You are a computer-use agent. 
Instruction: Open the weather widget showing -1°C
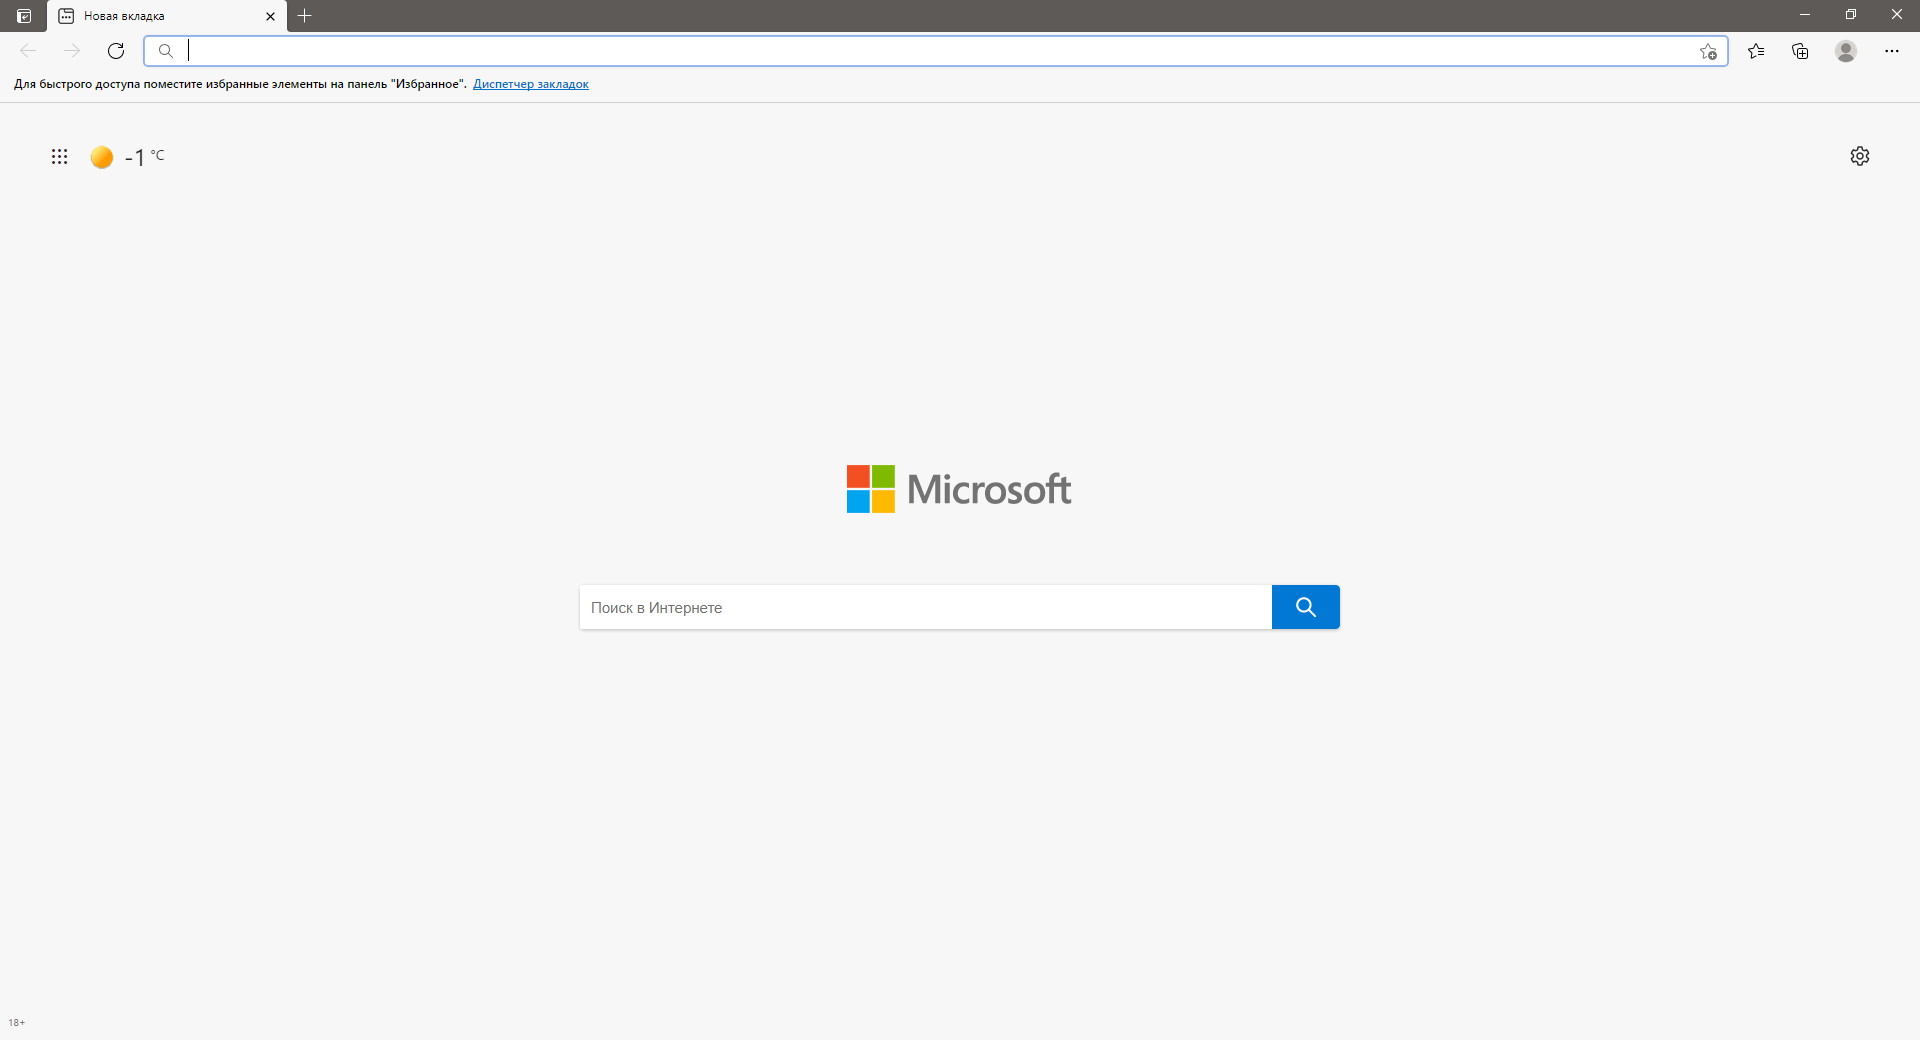click(x=128, y=157)
